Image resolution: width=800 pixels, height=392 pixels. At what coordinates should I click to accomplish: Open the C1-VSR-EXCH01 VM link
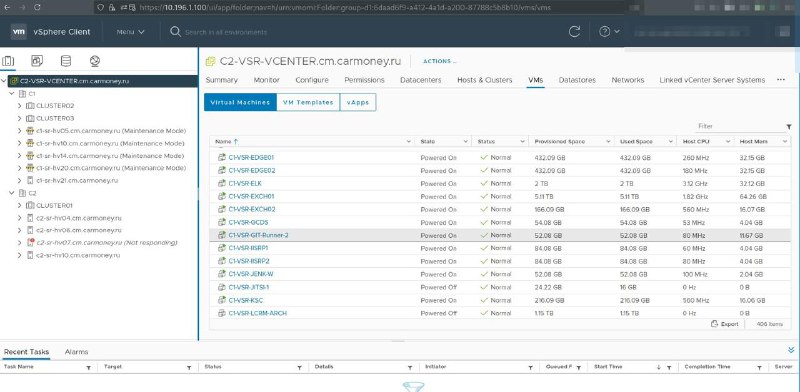point(252,197)
